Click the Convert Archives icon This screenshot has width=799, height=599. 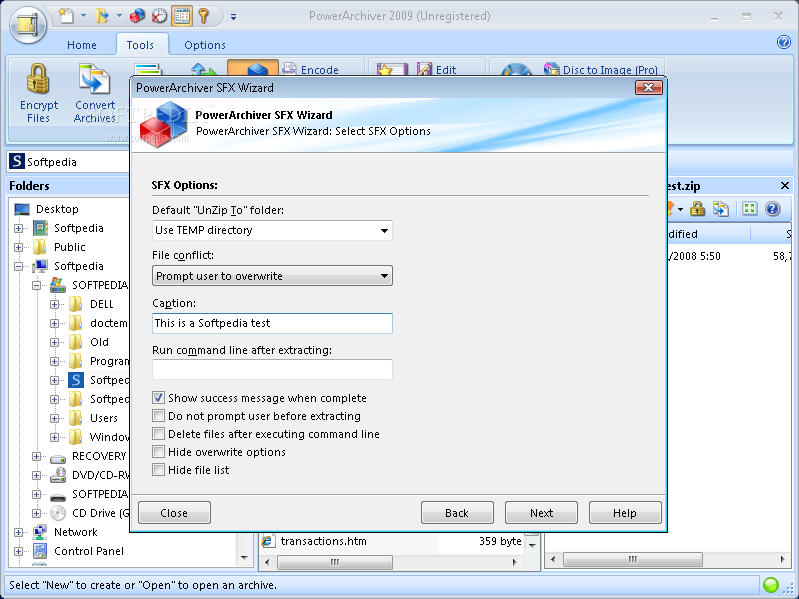94,79
